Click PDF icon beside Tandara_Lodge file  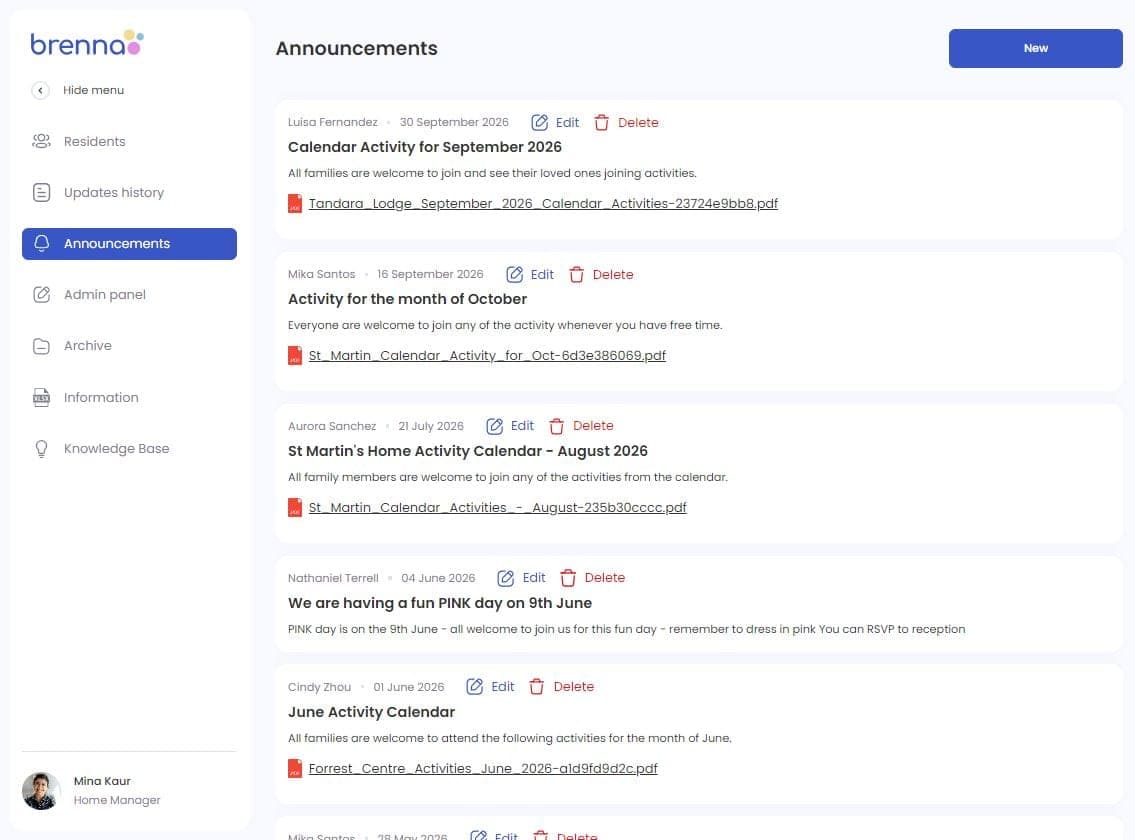[295, 203]
